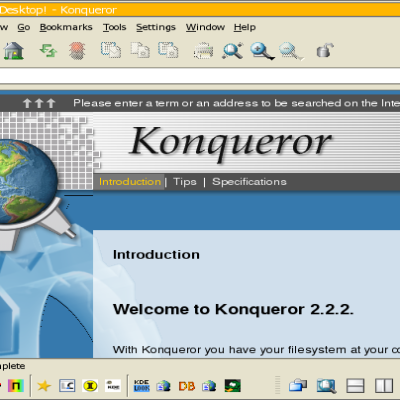Click the rainbow-colored square icon in bottom toolbar
Image resolution: width=400 pixels, height=400 pixels.
click(x=16, y=386)
